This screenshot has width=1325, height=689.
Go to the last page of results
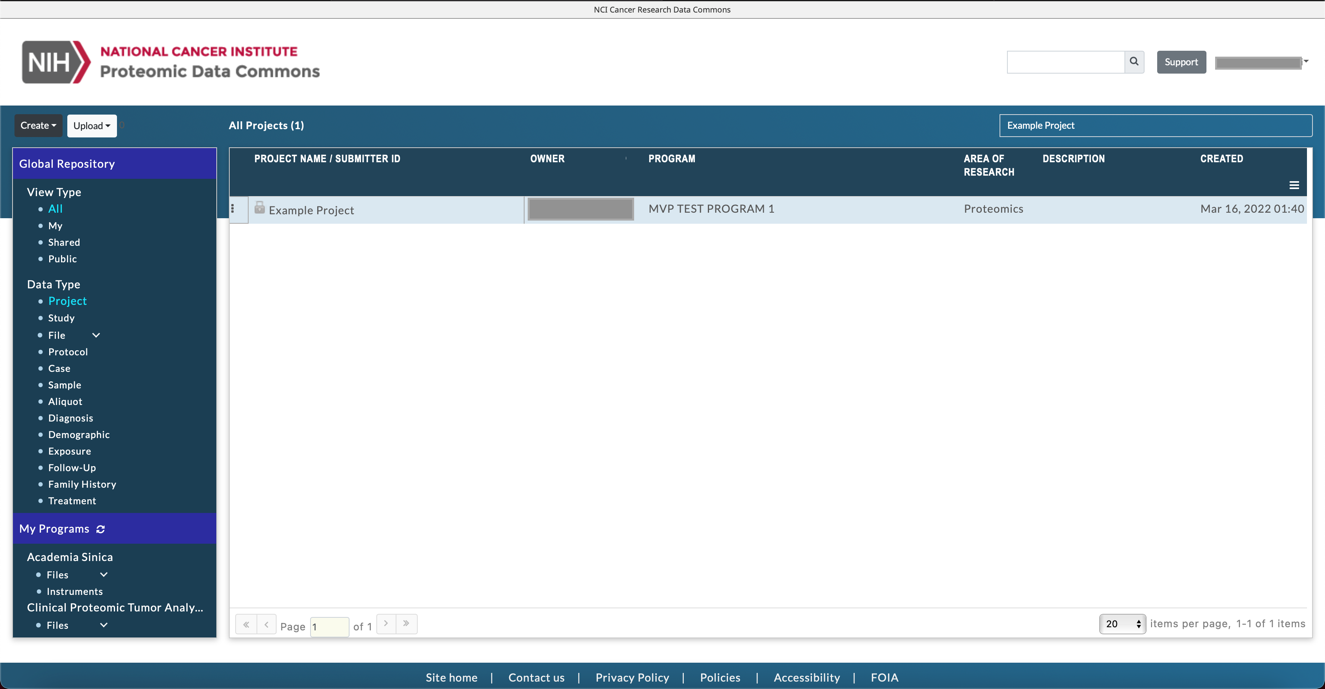[x=406, y=624]
